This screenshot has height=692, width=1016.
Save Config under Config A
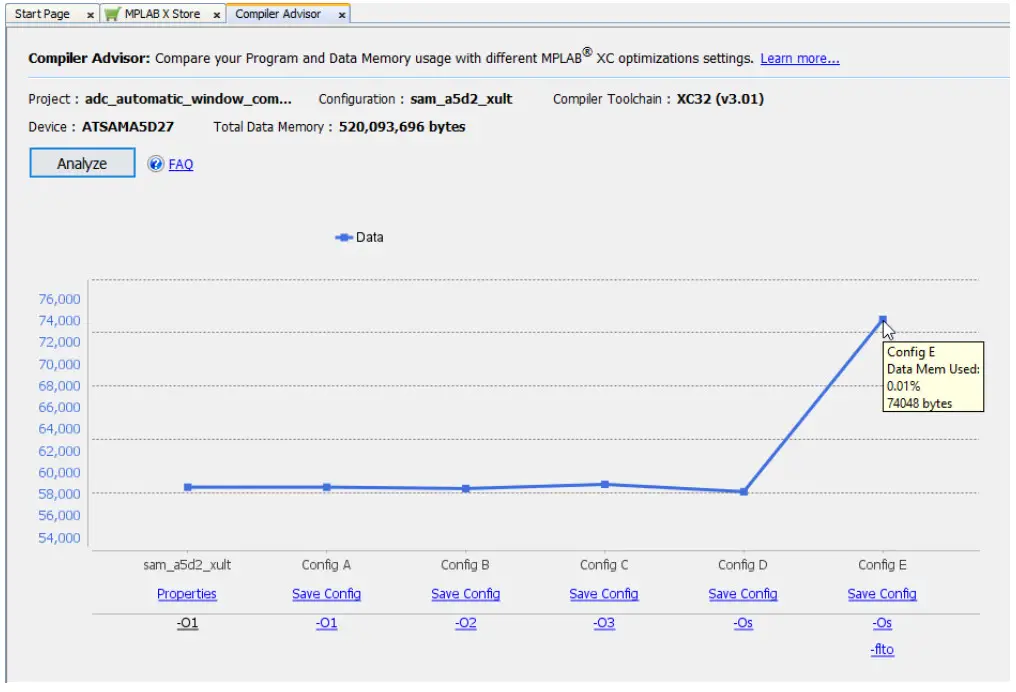[326, 594]
